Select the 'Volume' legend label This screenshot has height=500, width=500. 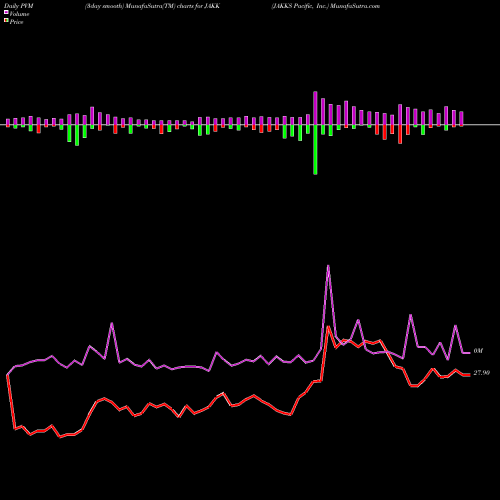(x=19, y=14)
